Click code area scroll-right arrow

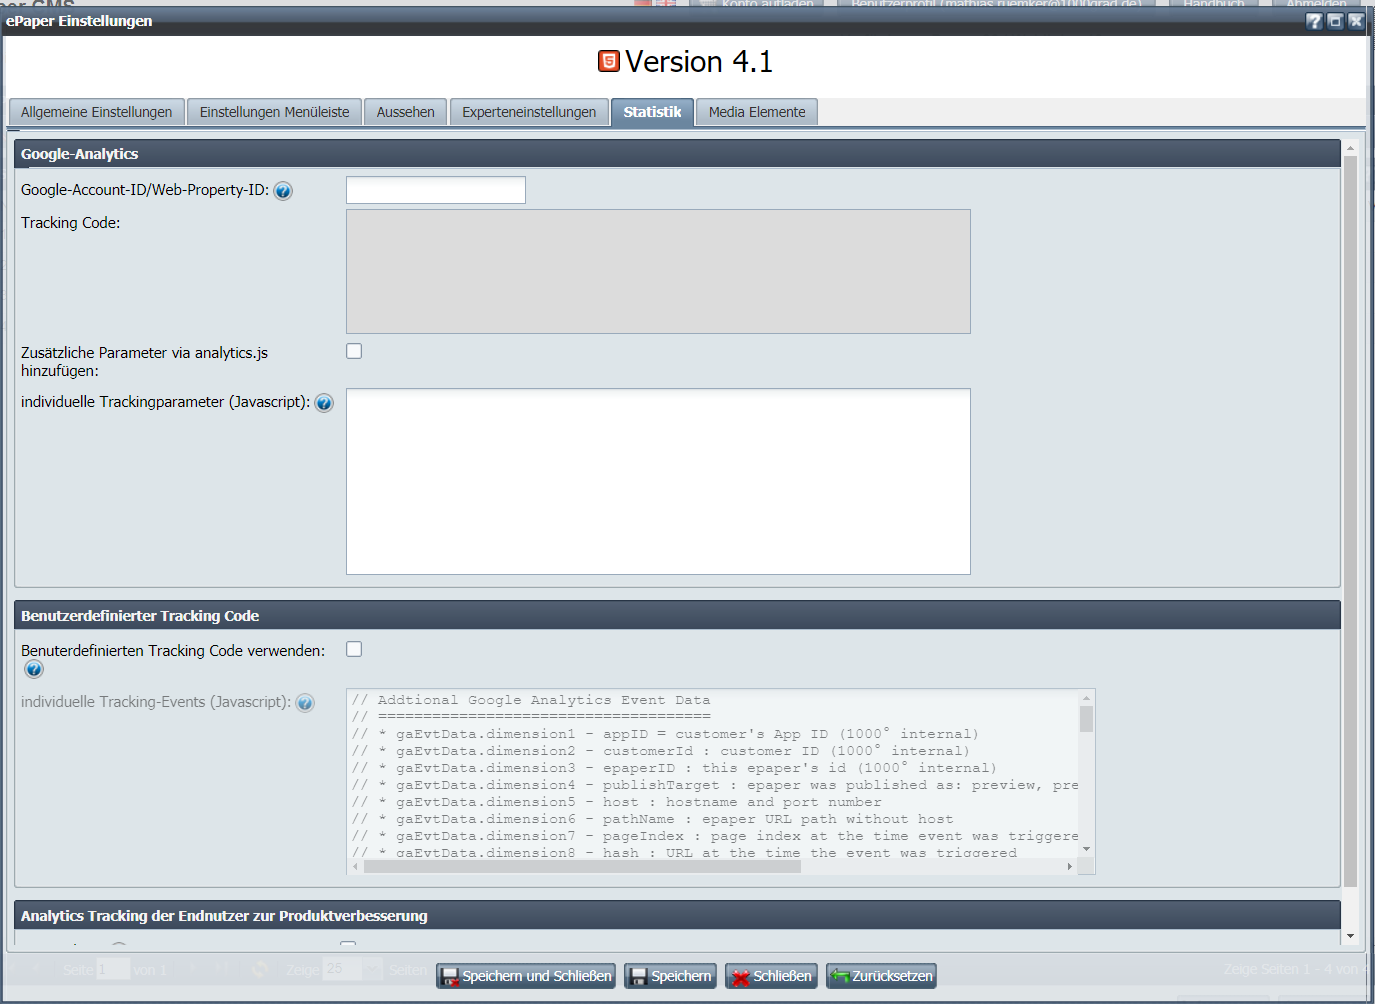click(x=1070, y=867)
